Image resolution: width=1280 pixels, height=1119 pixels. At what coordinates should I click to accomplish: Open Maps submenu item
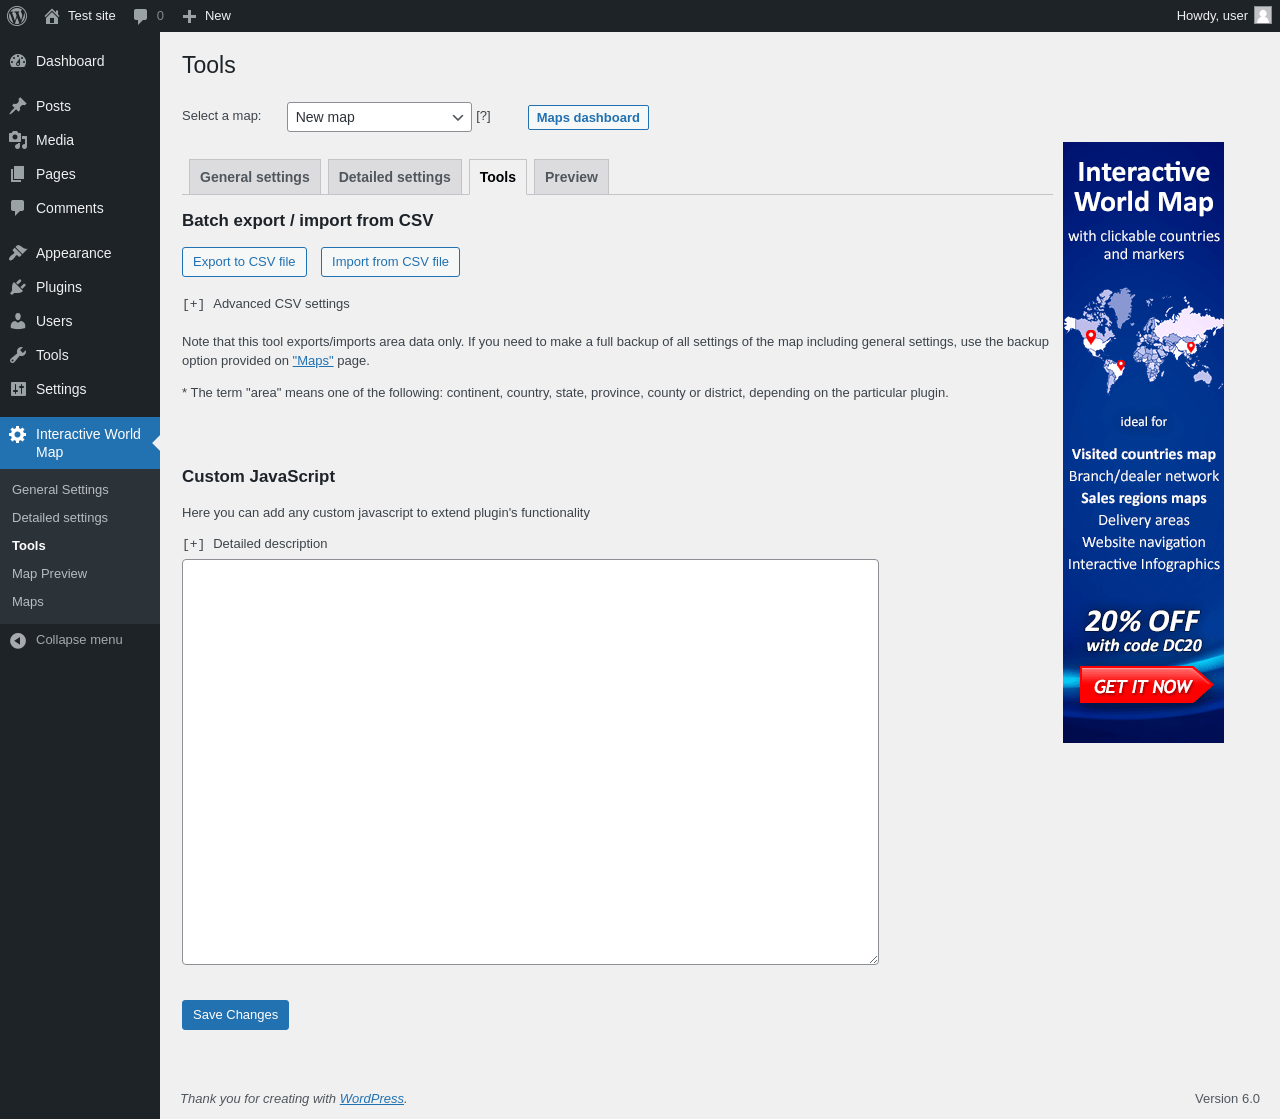(x=80, y=602)
